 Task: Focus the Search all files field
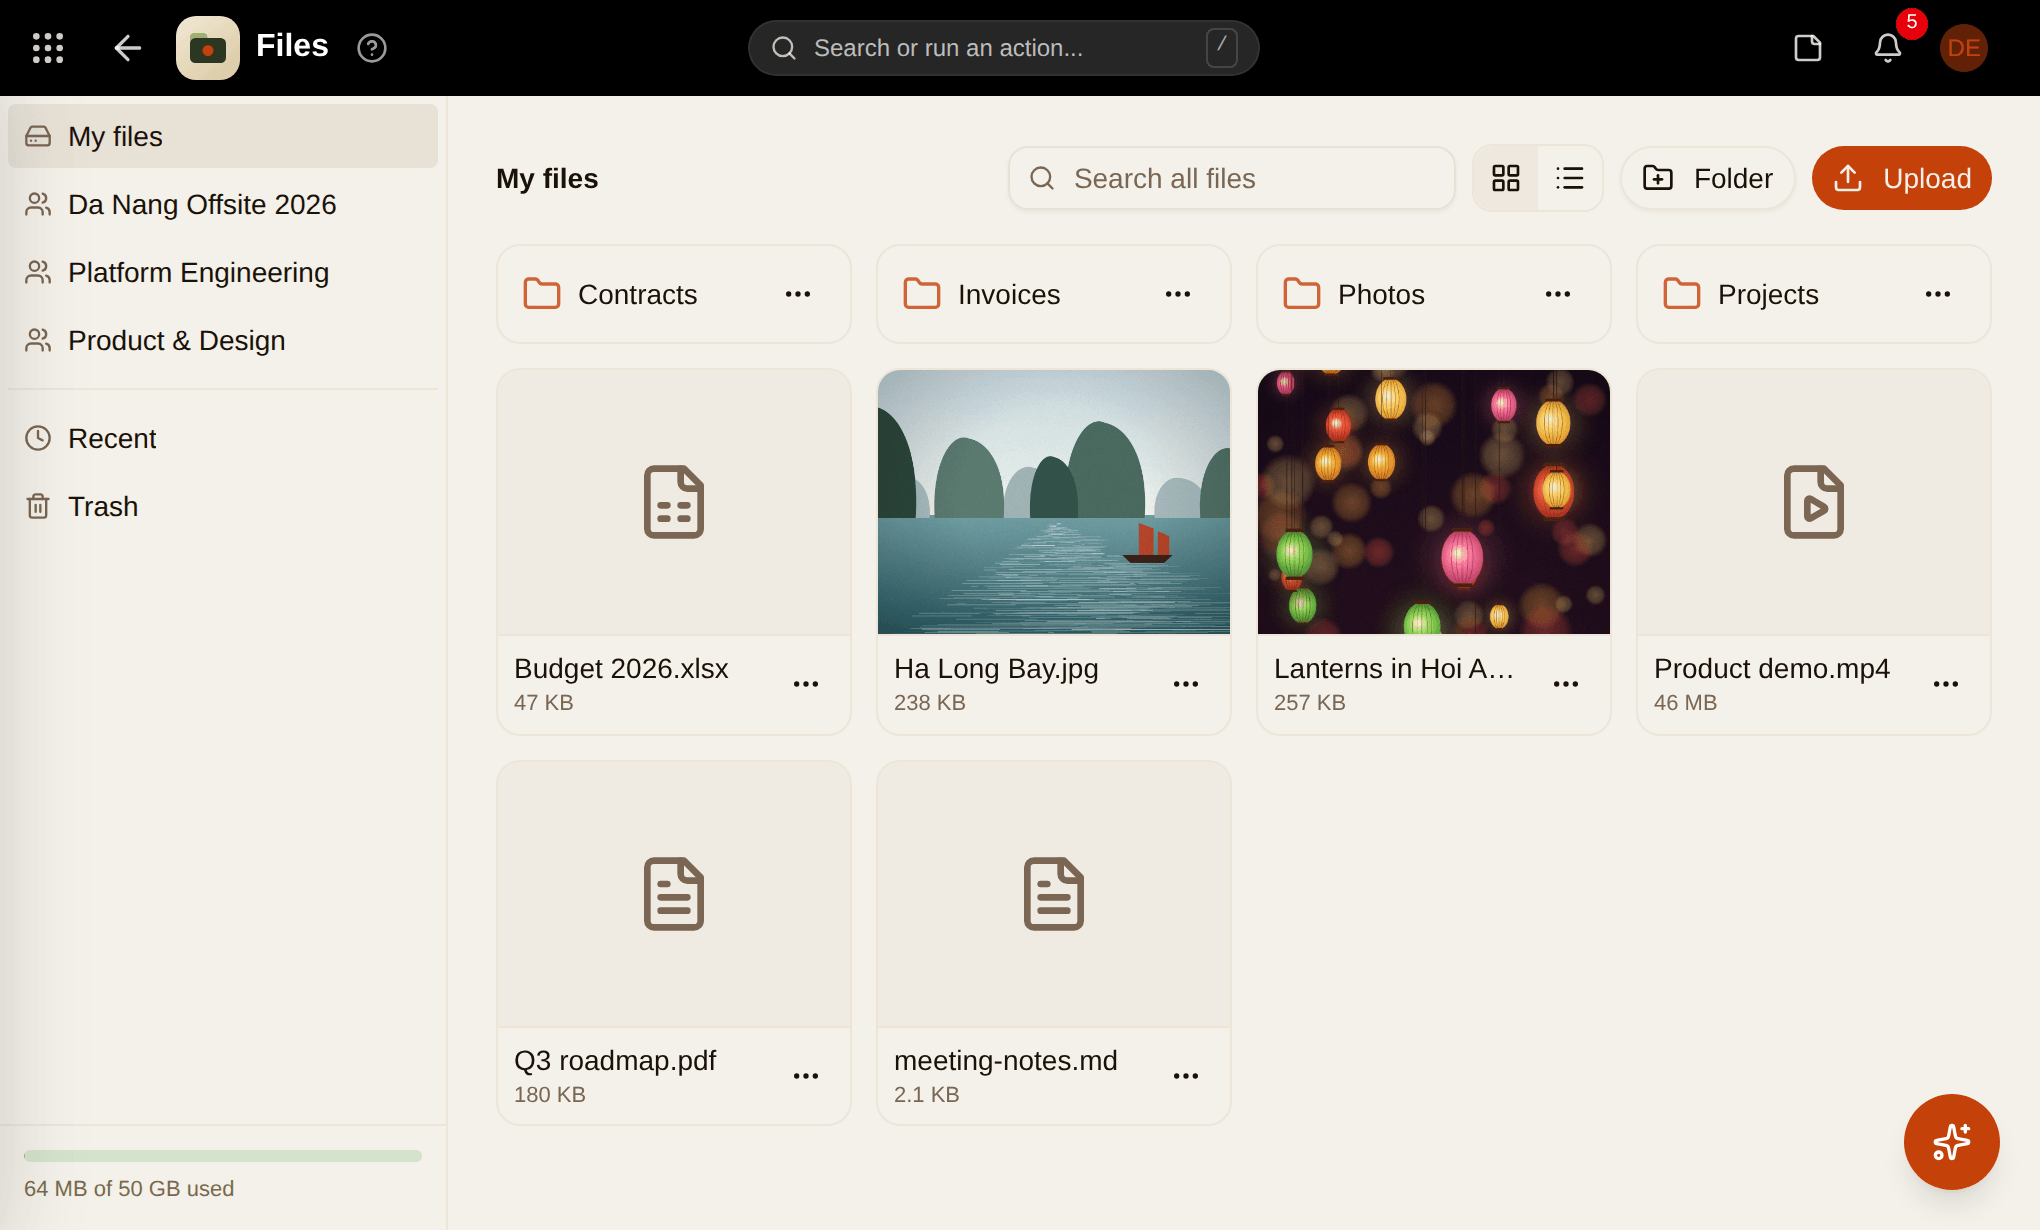(x=1232, y=178)
